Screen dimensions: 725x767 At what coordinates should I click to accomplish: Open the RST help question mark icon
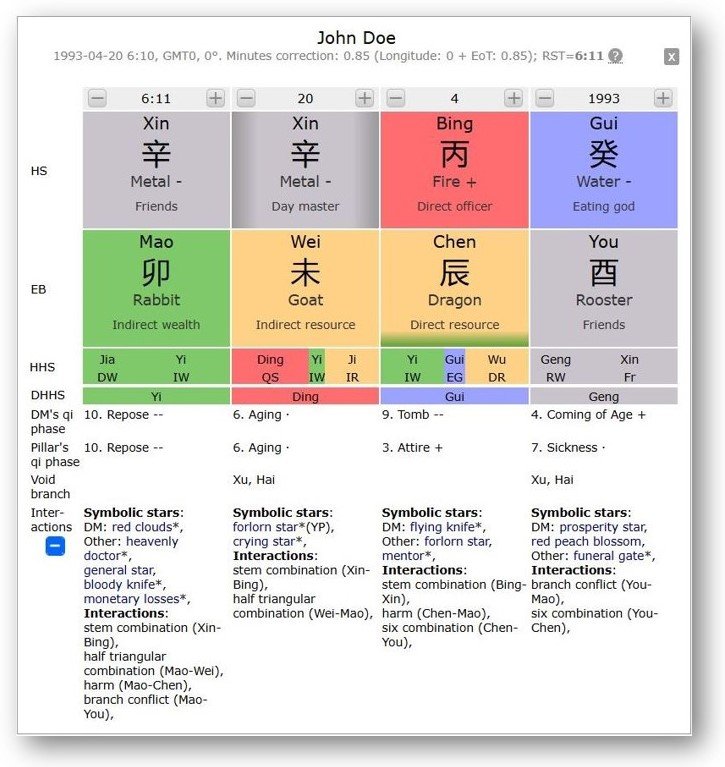[x=616, y=56]
